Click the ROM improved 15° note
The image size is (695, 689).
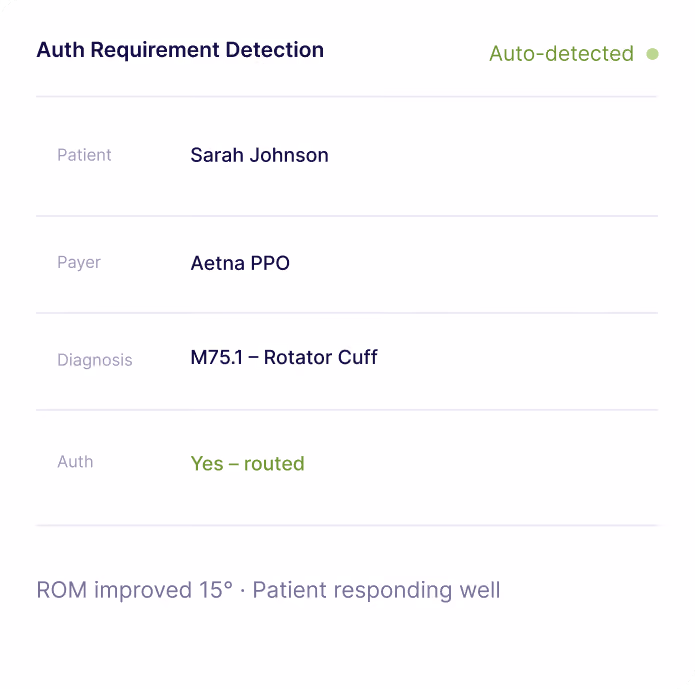[x=134, y=590]
